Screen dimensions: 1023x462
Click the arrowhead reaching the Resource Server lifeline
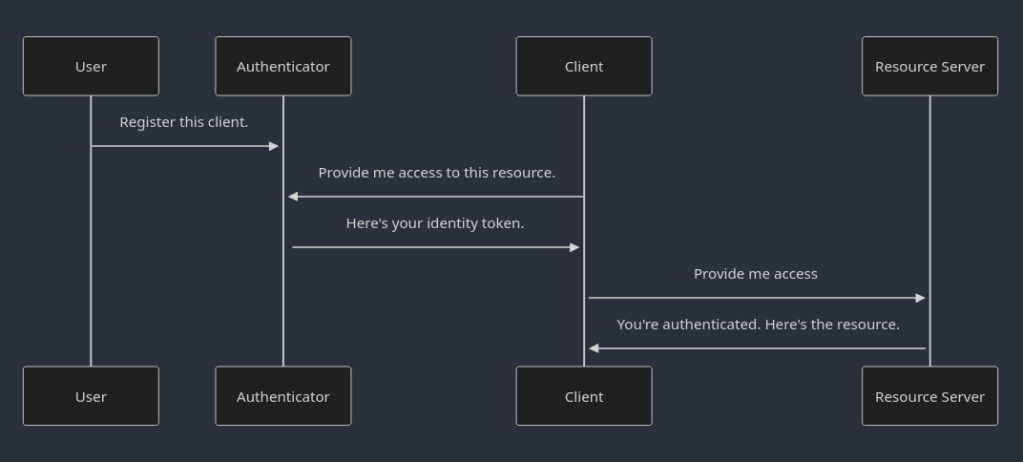(920, 298)
